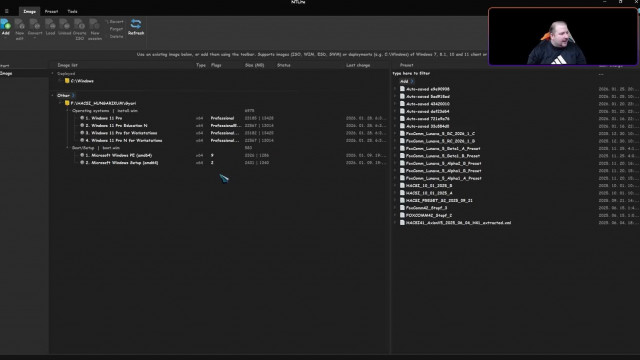Click the Delete toolbar button

[116, 36]
